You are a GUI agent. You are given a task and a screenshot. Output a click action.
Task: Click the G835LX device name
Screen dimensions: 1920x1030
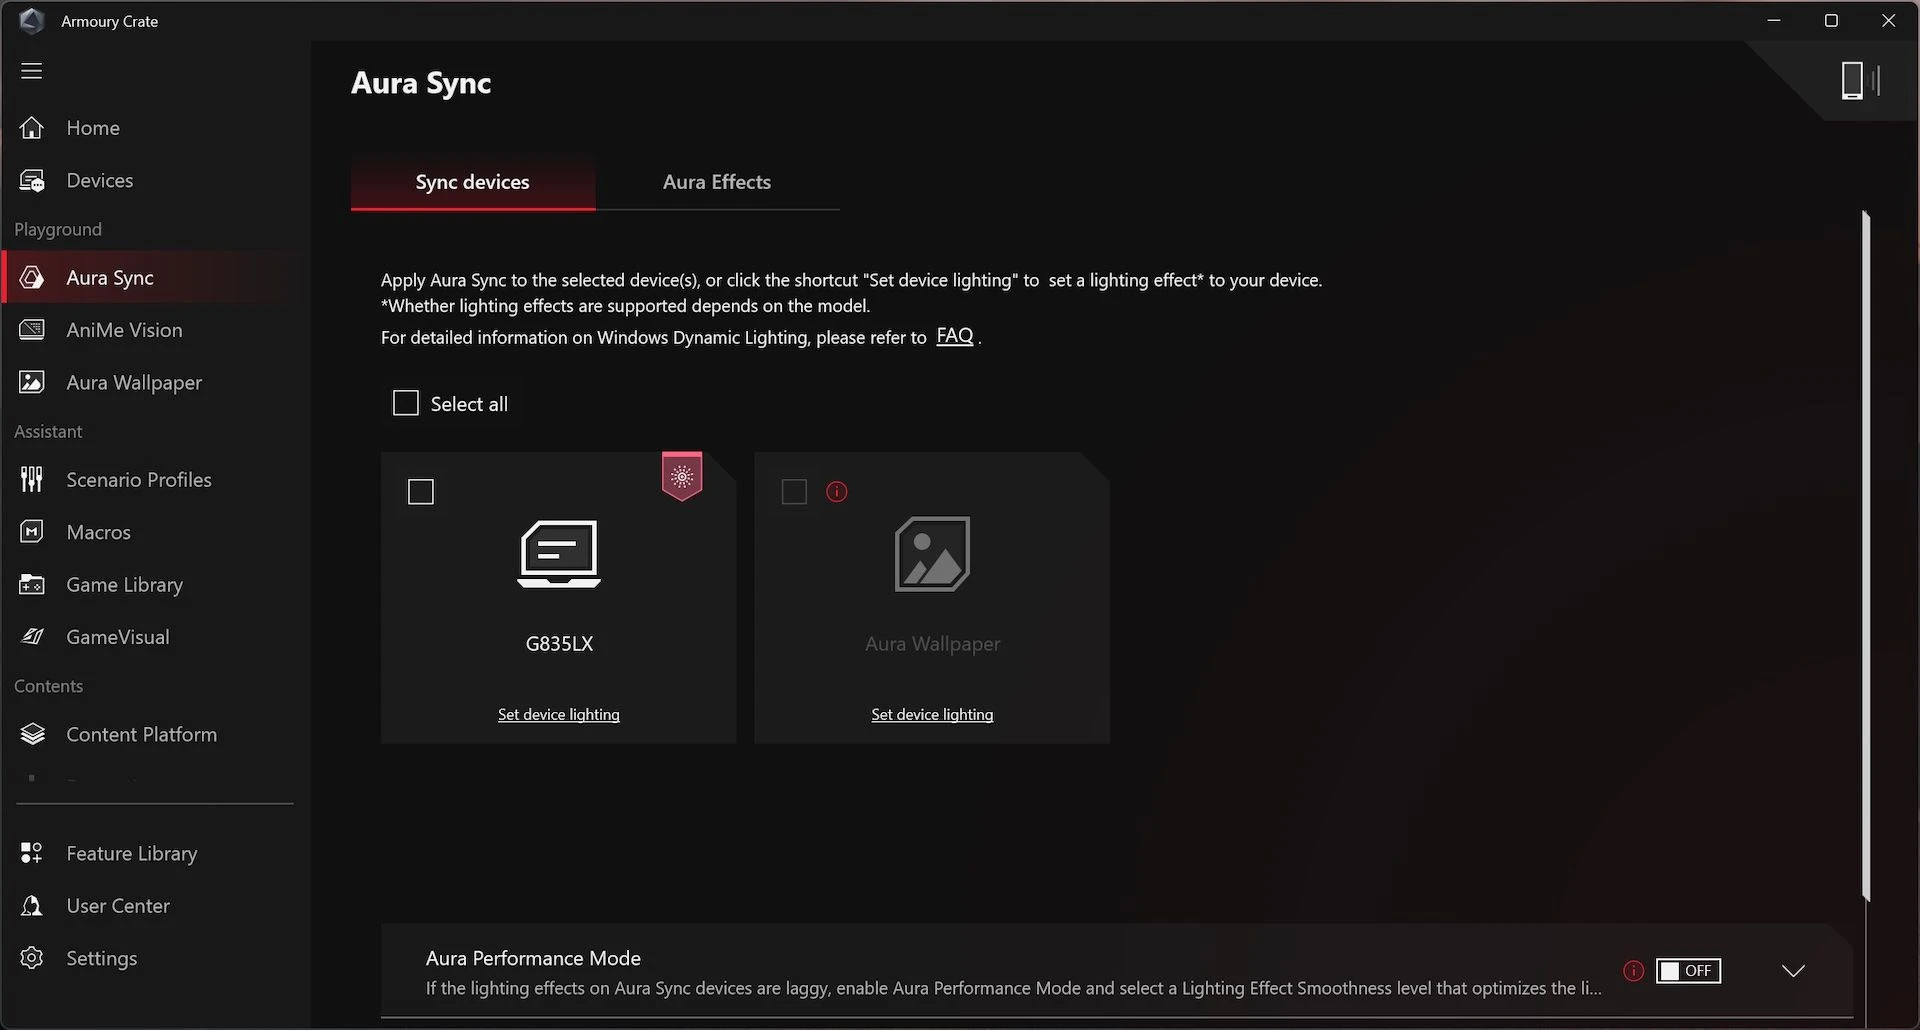point(559,644)
